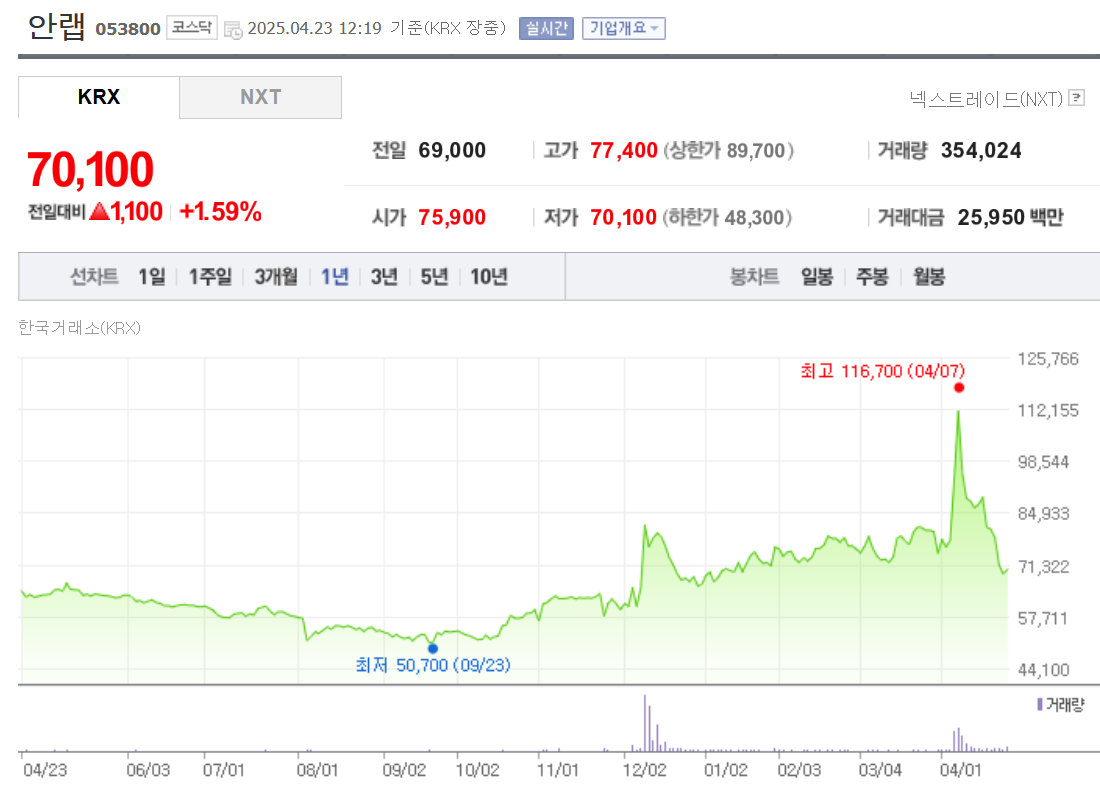The width and height of the screenshot is (1100, 798).
Task: Click the 최고 116,700 (04/07) label
Action: tap(883, 371)
